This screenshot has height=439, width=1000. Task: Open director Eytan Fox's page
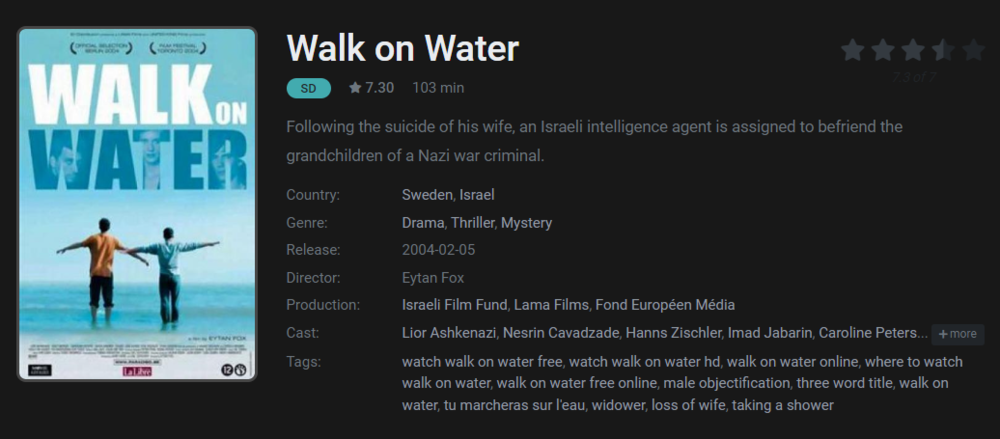coord(433,278)
